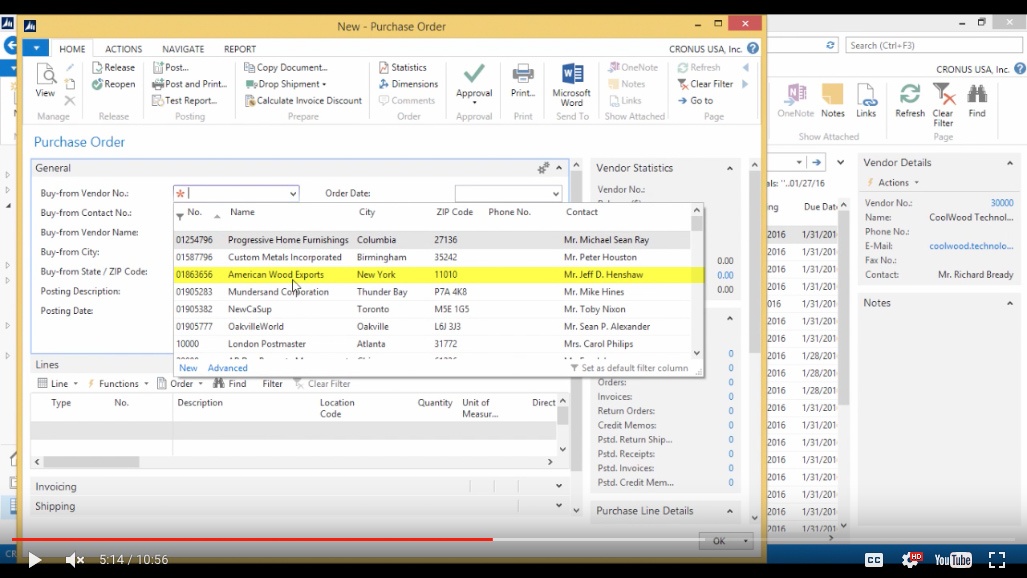Click Links in background window ribbon
Viewport: 1027px width, 578px height.
coord(866,100)
